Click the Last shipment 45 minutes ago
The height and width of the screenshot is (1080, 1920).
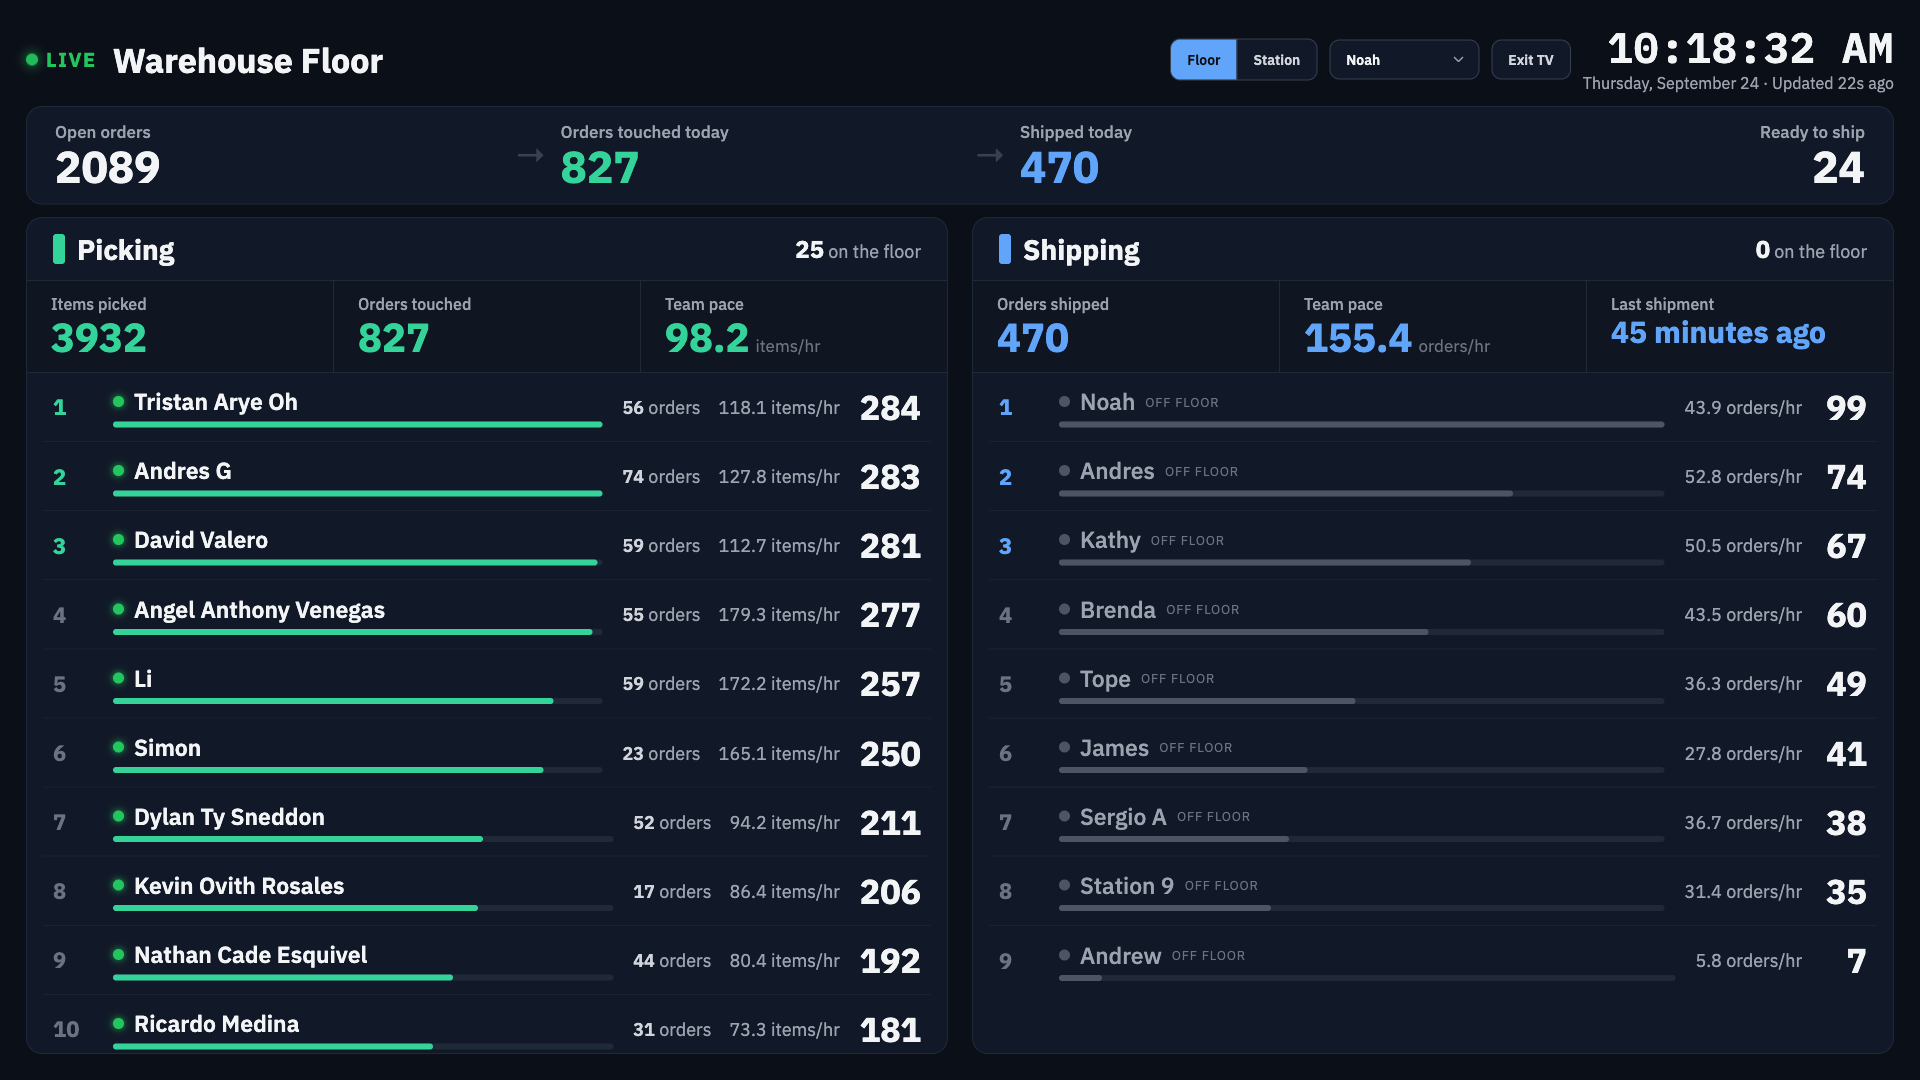click(1717, 332)
